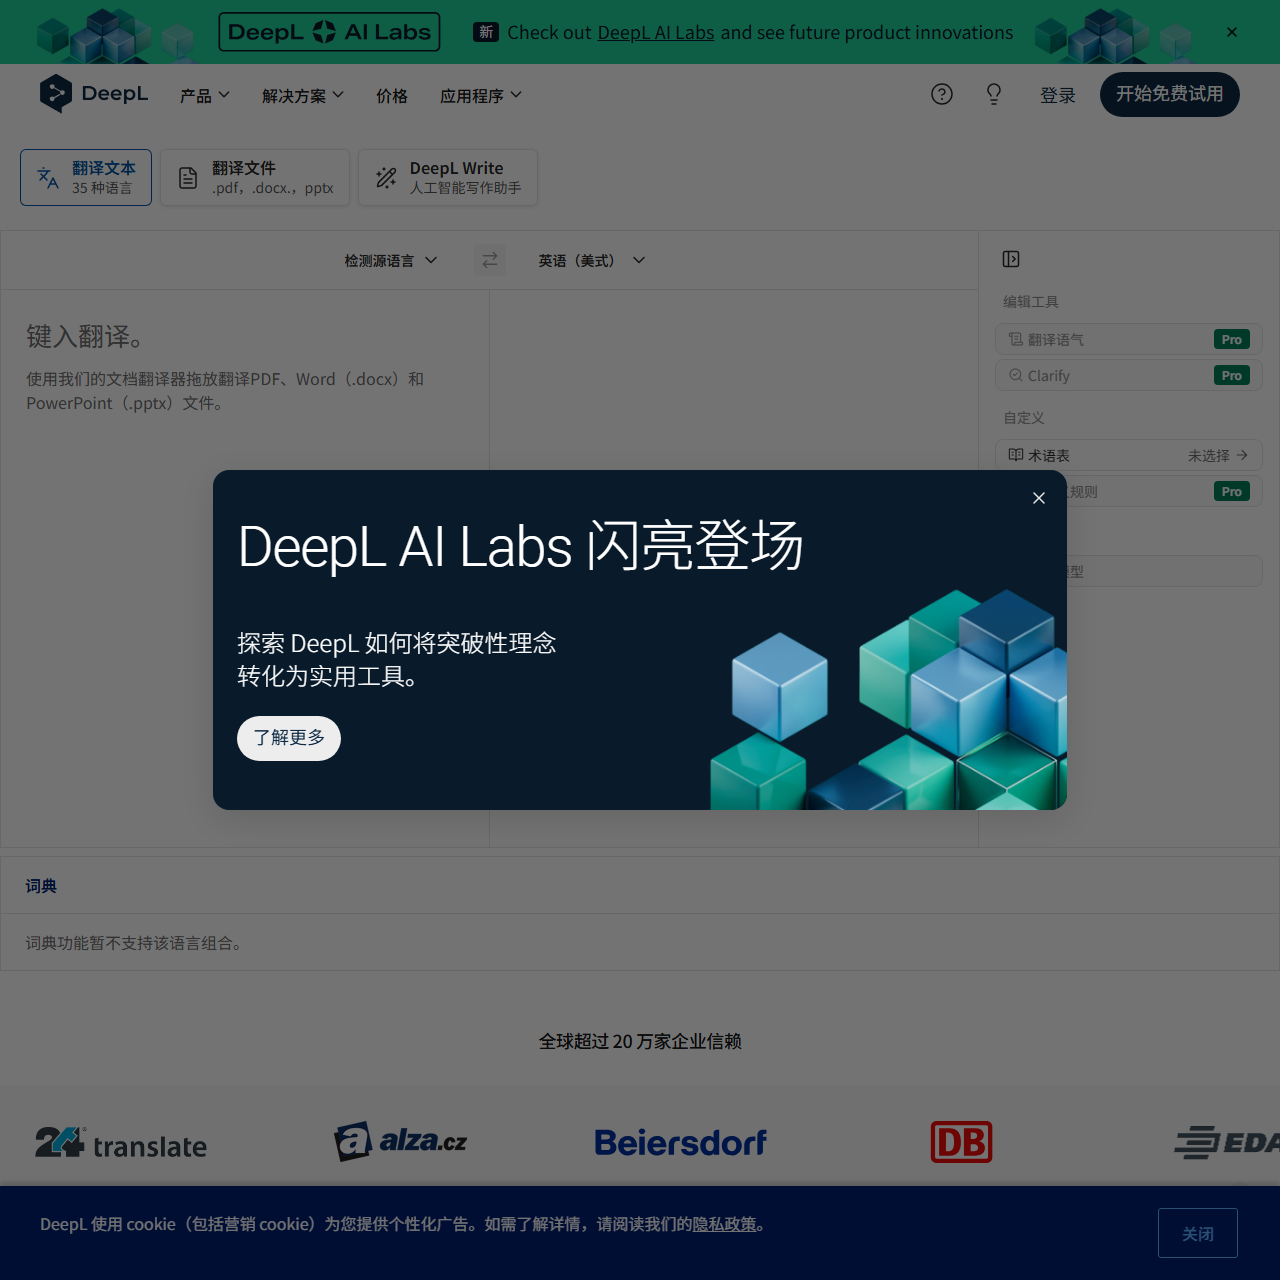Collapse the editing tools sidebar panel
Screen dimensions: 1280x1280
pos(1010,259)
